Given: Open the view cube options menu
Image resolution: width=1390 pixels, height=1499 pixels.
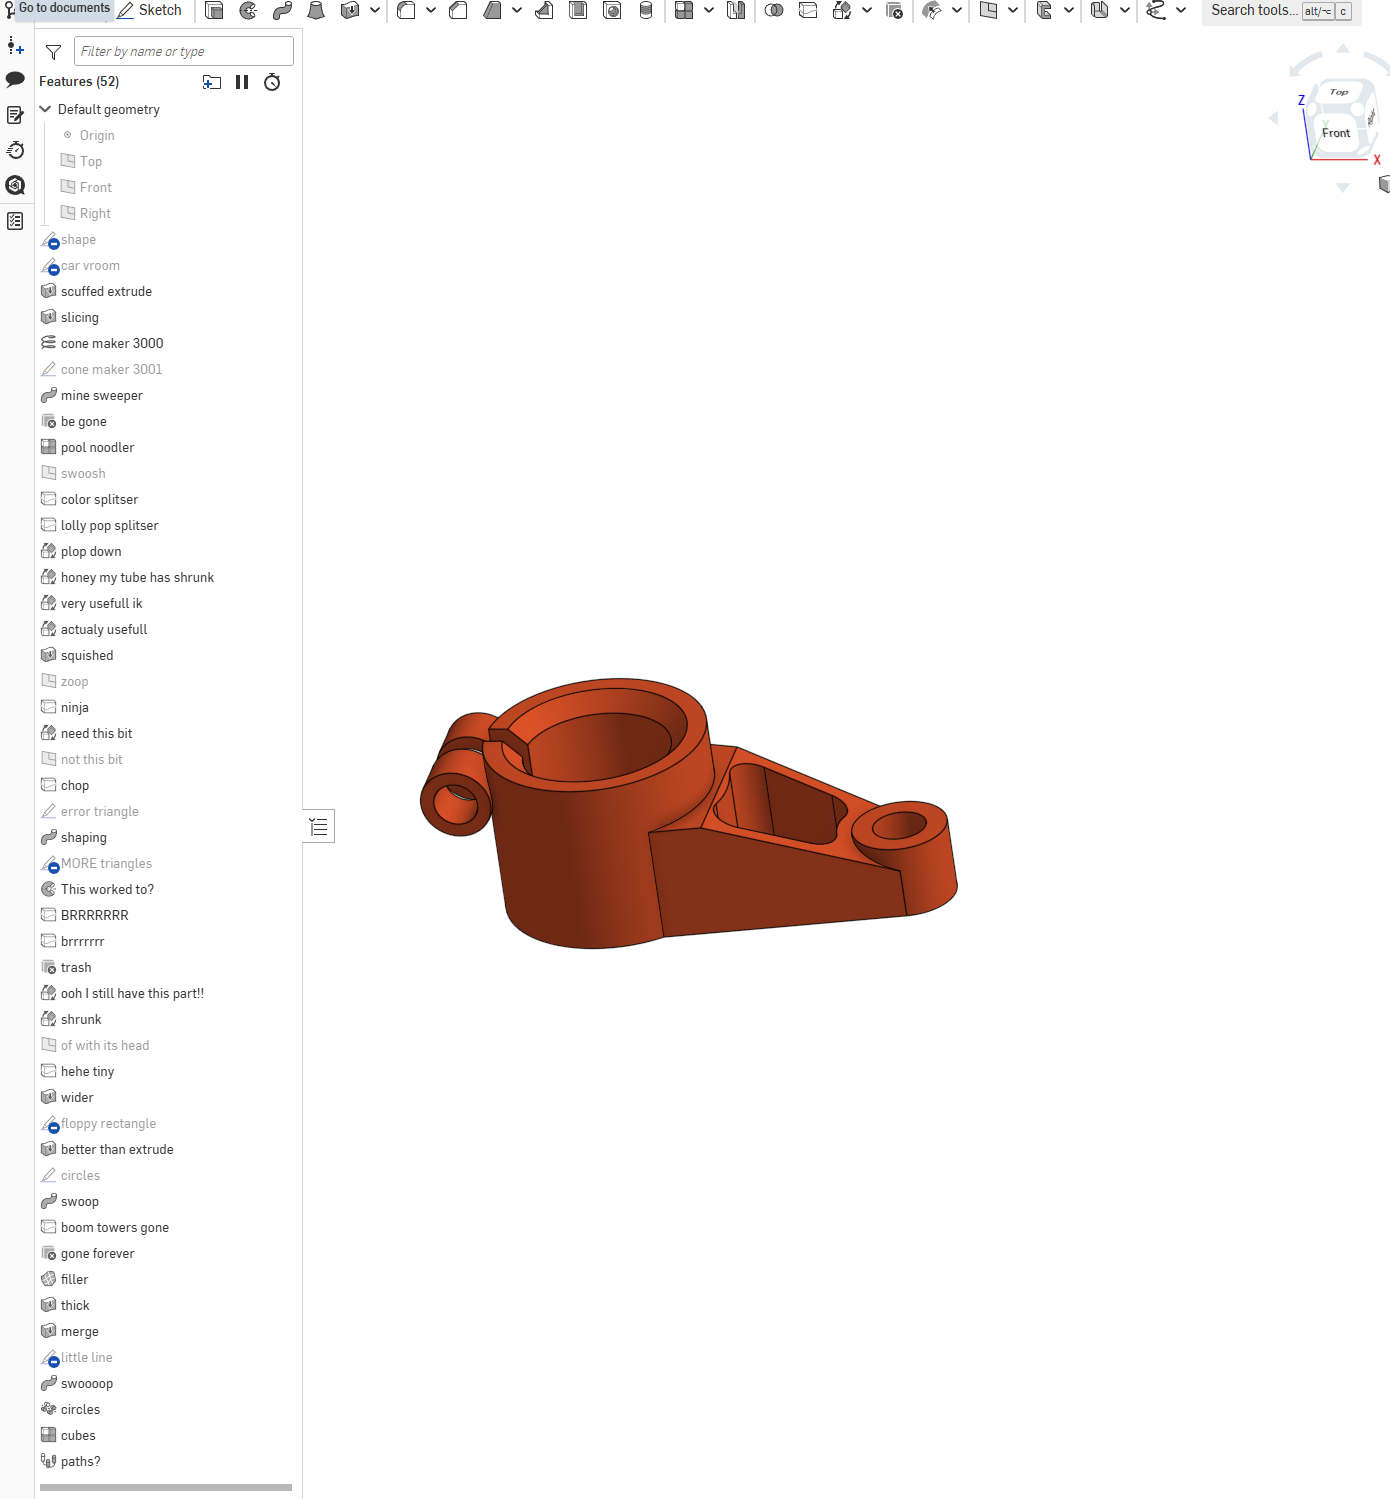Looking at the screenshot, I should 1384,184.
